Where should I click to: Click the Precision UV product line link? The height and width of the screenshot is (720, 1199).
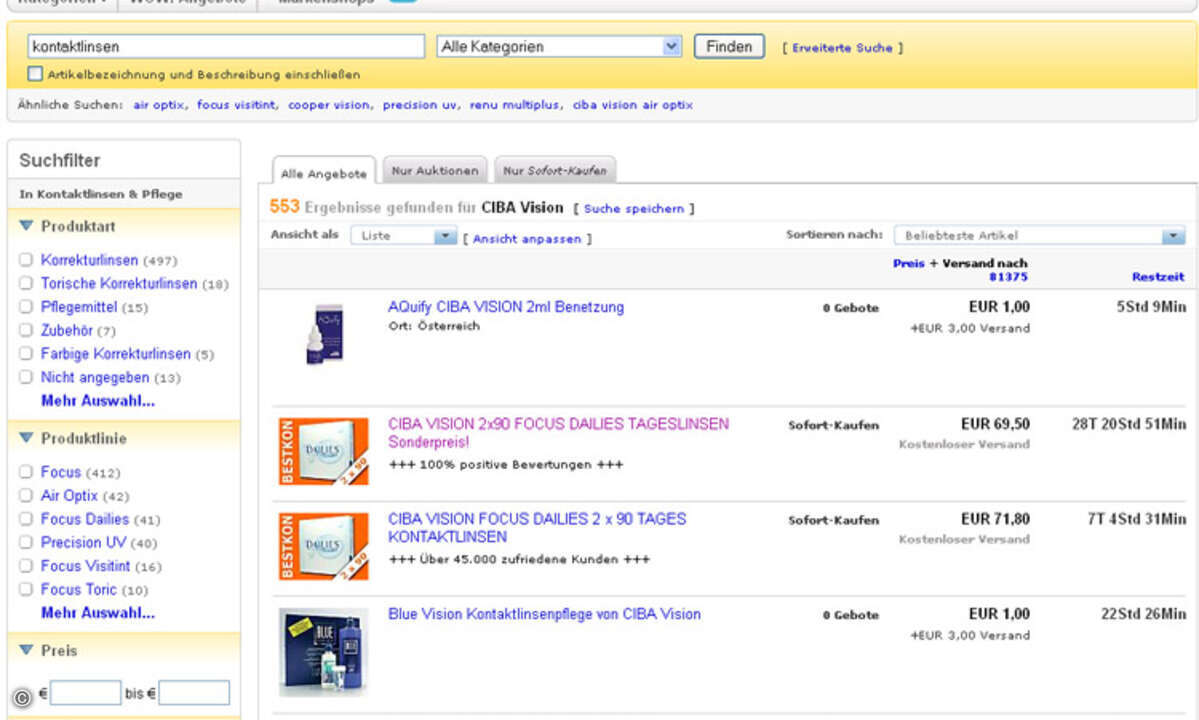83,543
